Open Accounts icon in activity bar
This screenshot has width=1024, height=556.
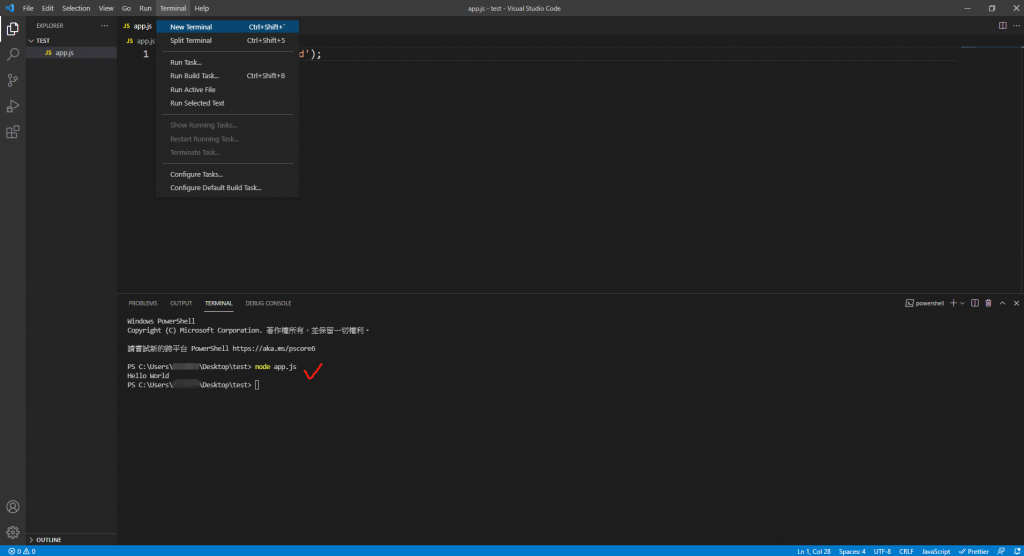click(12, 507)
